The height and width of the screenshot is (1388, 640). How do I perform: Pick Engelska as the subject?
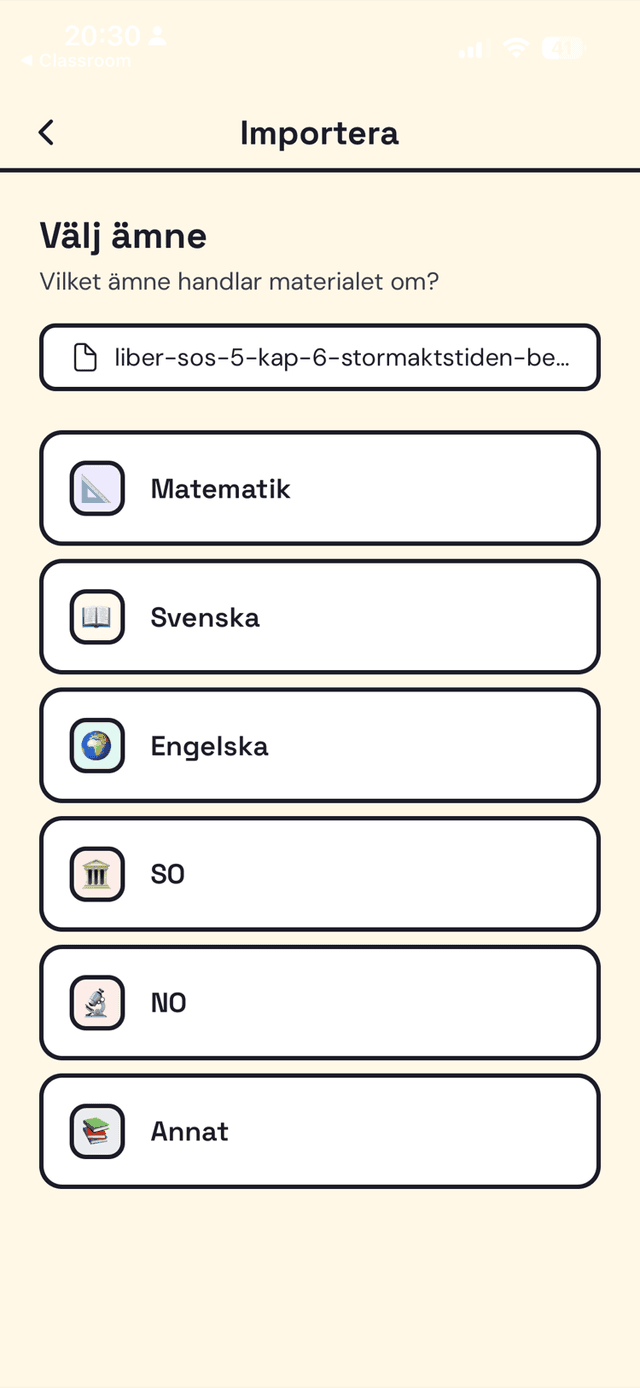coord(320,745)
